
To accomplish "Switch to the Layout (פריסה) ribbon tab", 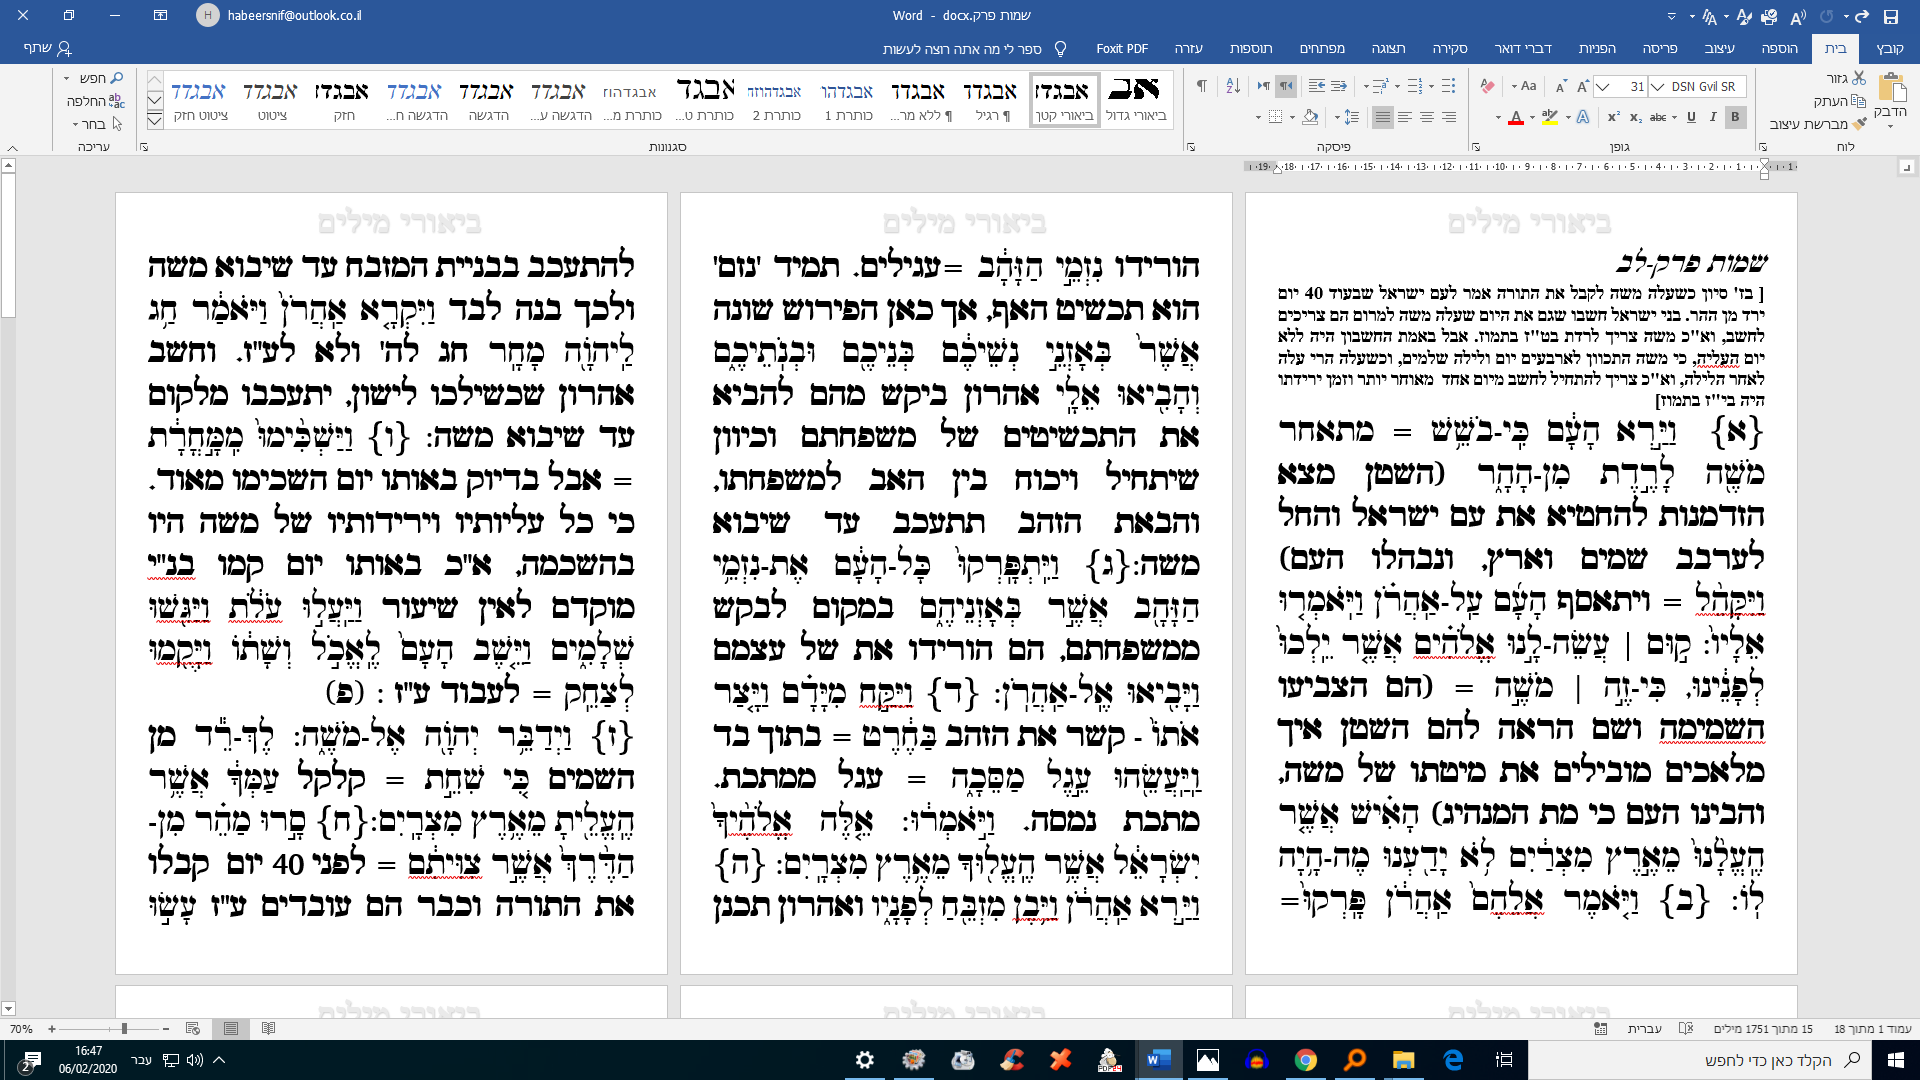I will 1659,48.
